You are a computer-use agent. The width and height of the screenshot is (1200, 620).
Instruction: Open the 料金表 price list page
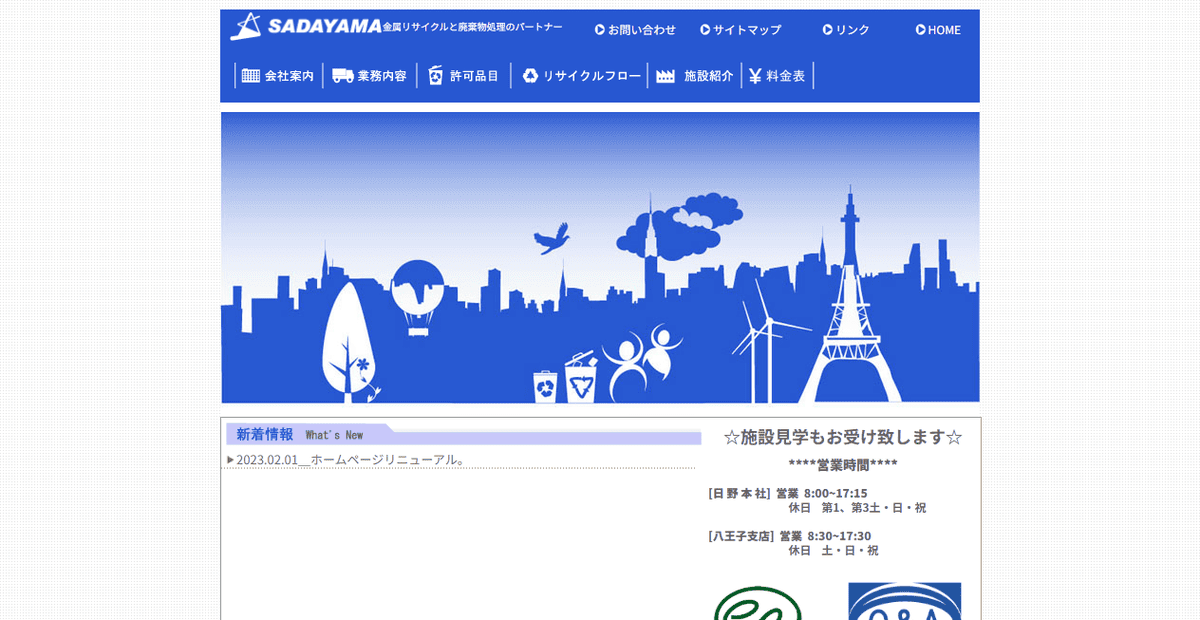(x=786, y=74)
